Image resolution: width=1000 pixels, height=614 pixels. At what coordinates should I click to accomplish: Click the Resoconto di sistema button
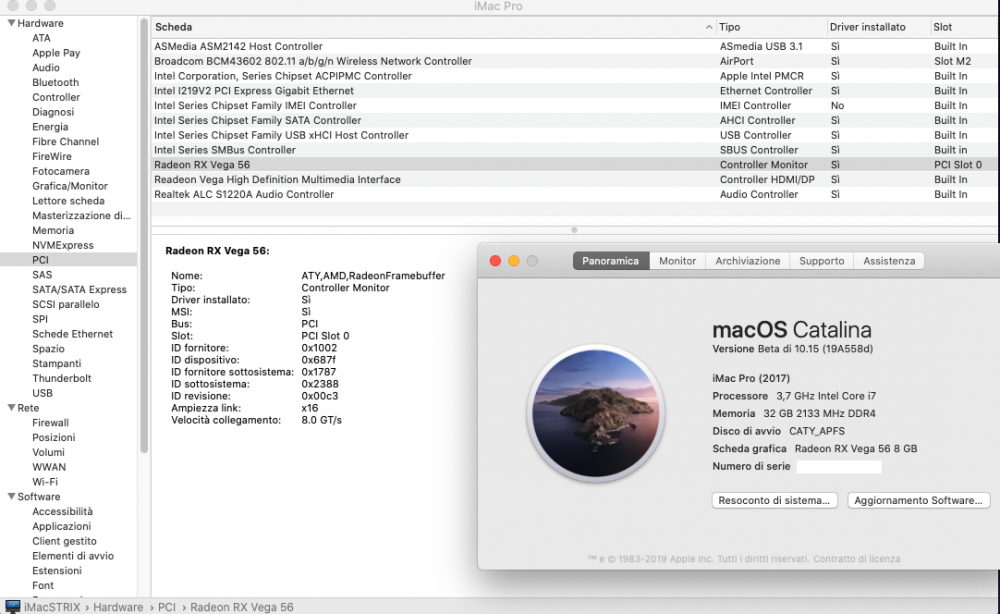click(x=774, y=501)
